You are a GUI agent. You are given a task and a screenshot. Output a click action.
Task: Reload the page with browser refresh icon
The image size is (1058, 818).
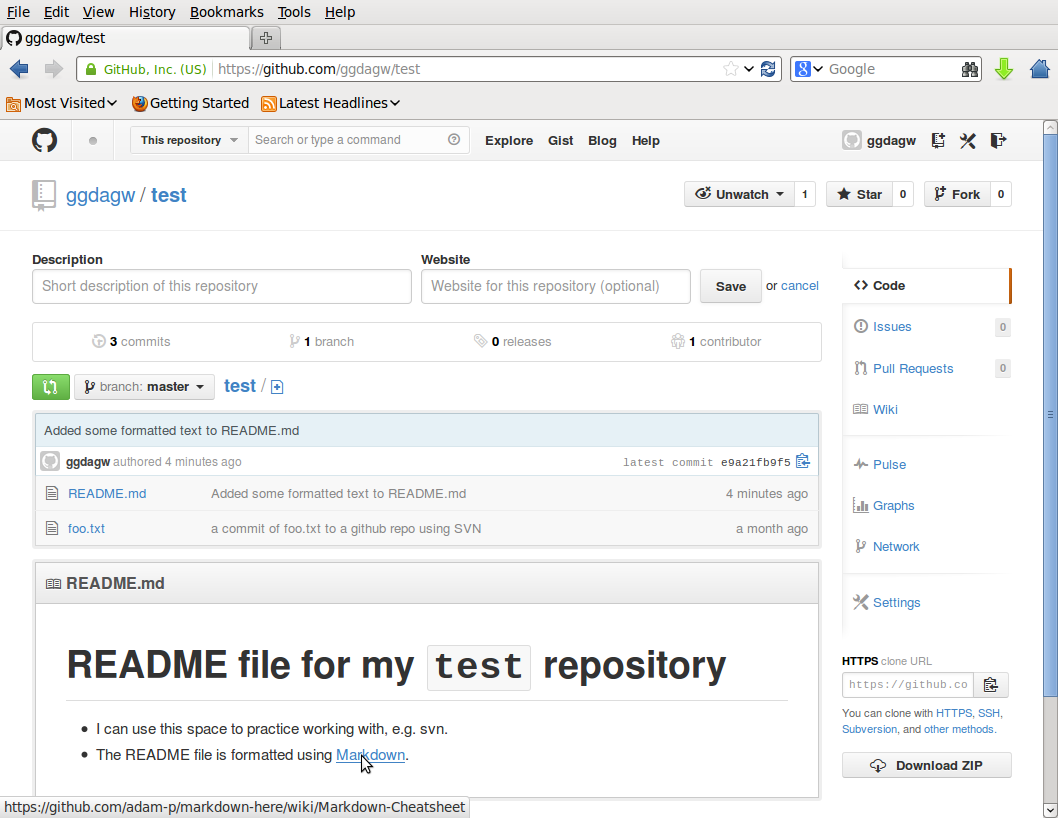768,69
